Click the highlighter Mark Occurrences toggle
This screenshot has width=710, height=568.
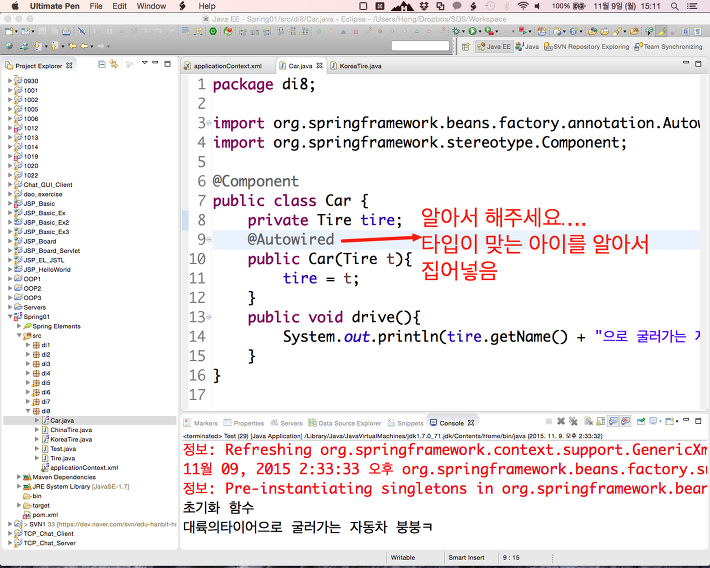pyautogui.click(x=661, y=31)
